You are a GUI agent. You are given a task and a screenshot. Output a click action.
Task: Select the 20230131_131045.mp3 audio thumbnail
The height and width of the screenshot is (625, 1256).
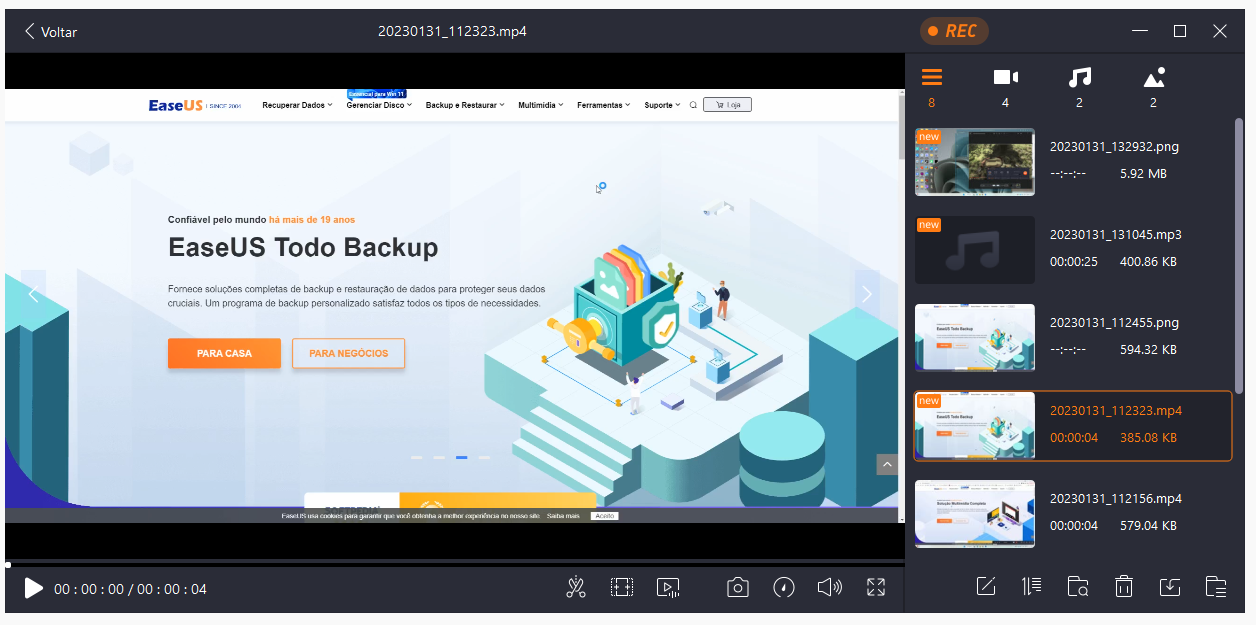coord(975,250)
